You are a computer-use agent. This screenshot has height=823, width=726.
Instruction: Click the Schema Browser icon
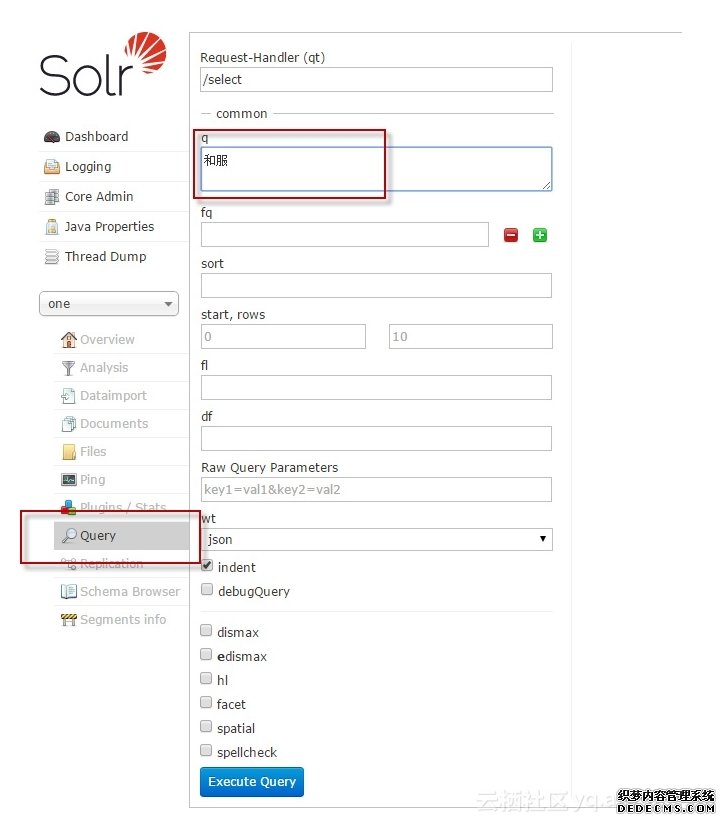pos(69,592)
